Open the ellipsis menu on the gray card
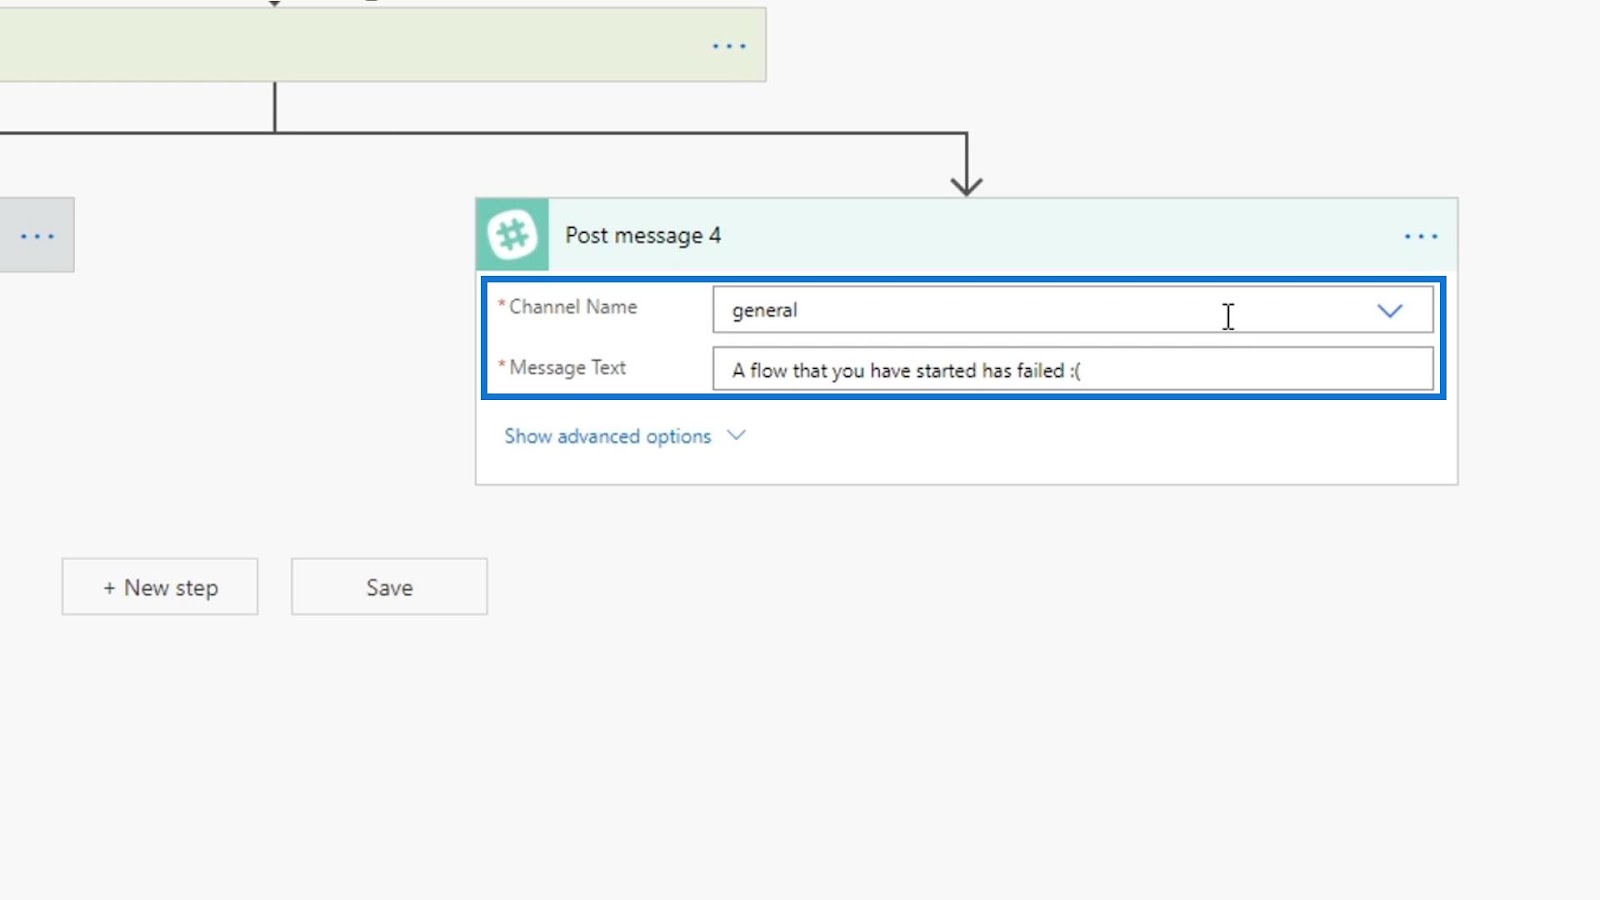1600x900 pixels. [x=37, y=237]
